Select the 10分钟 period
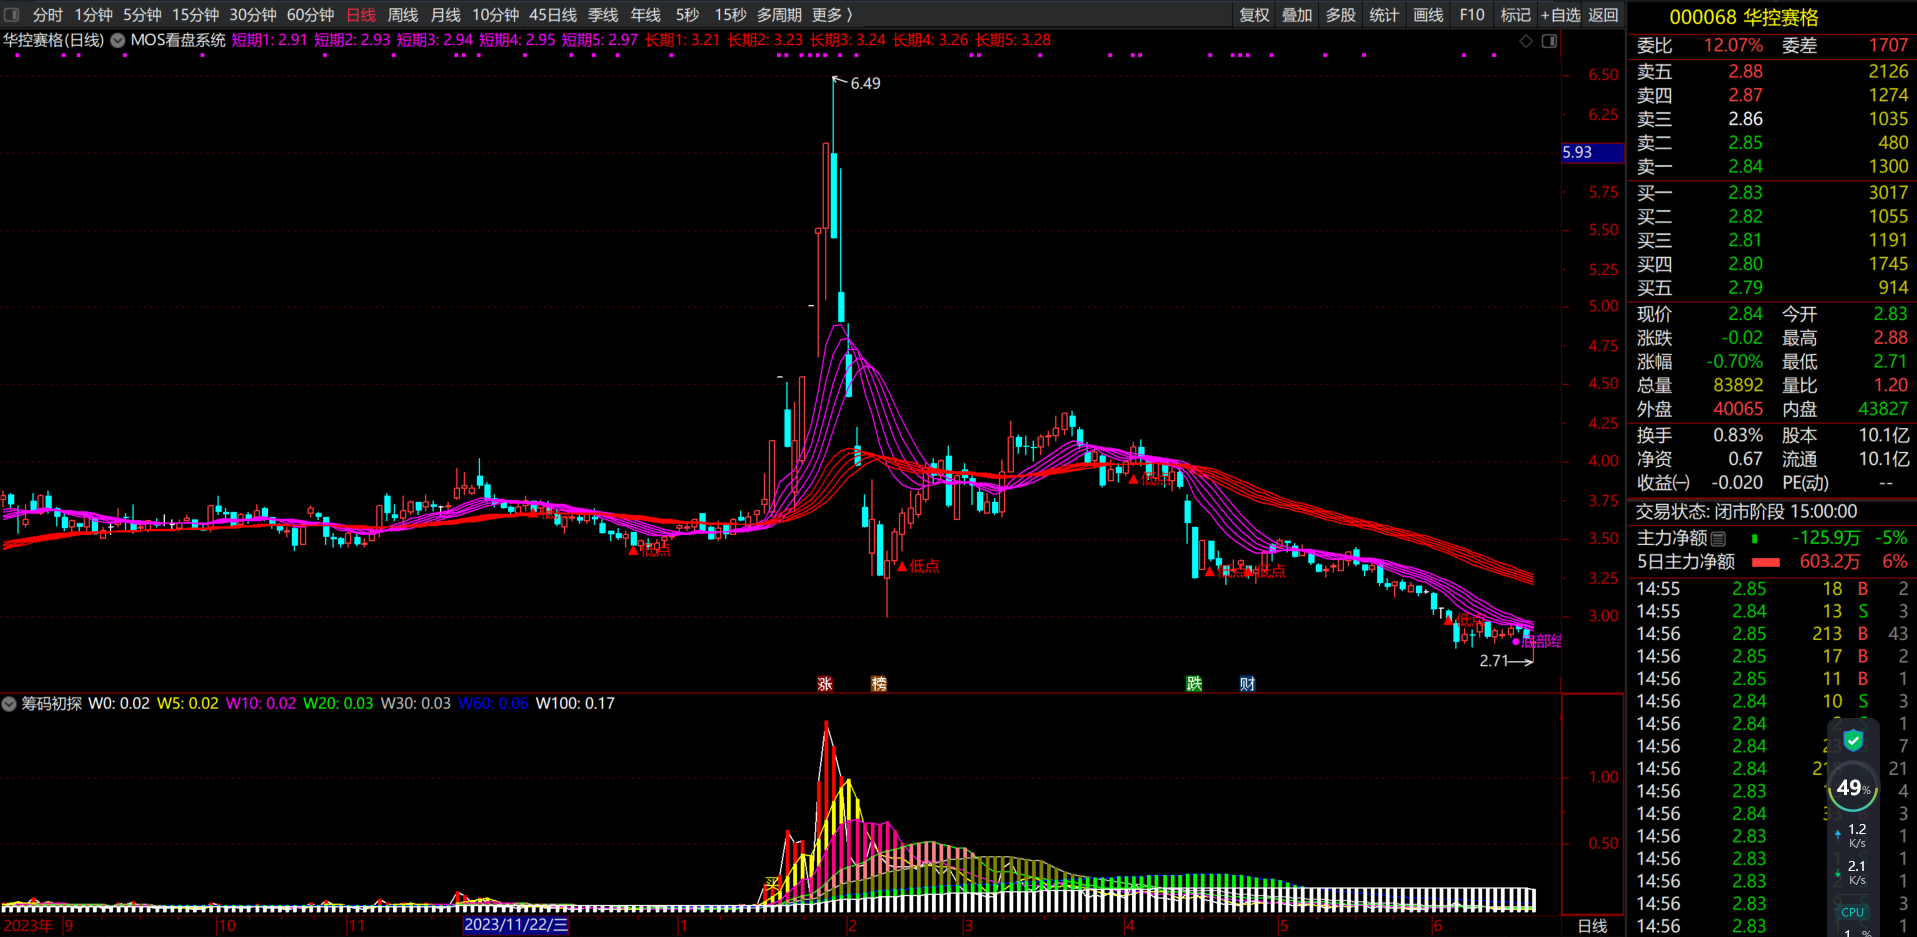The image size is (1917, 937). click(x=496, y=15)
